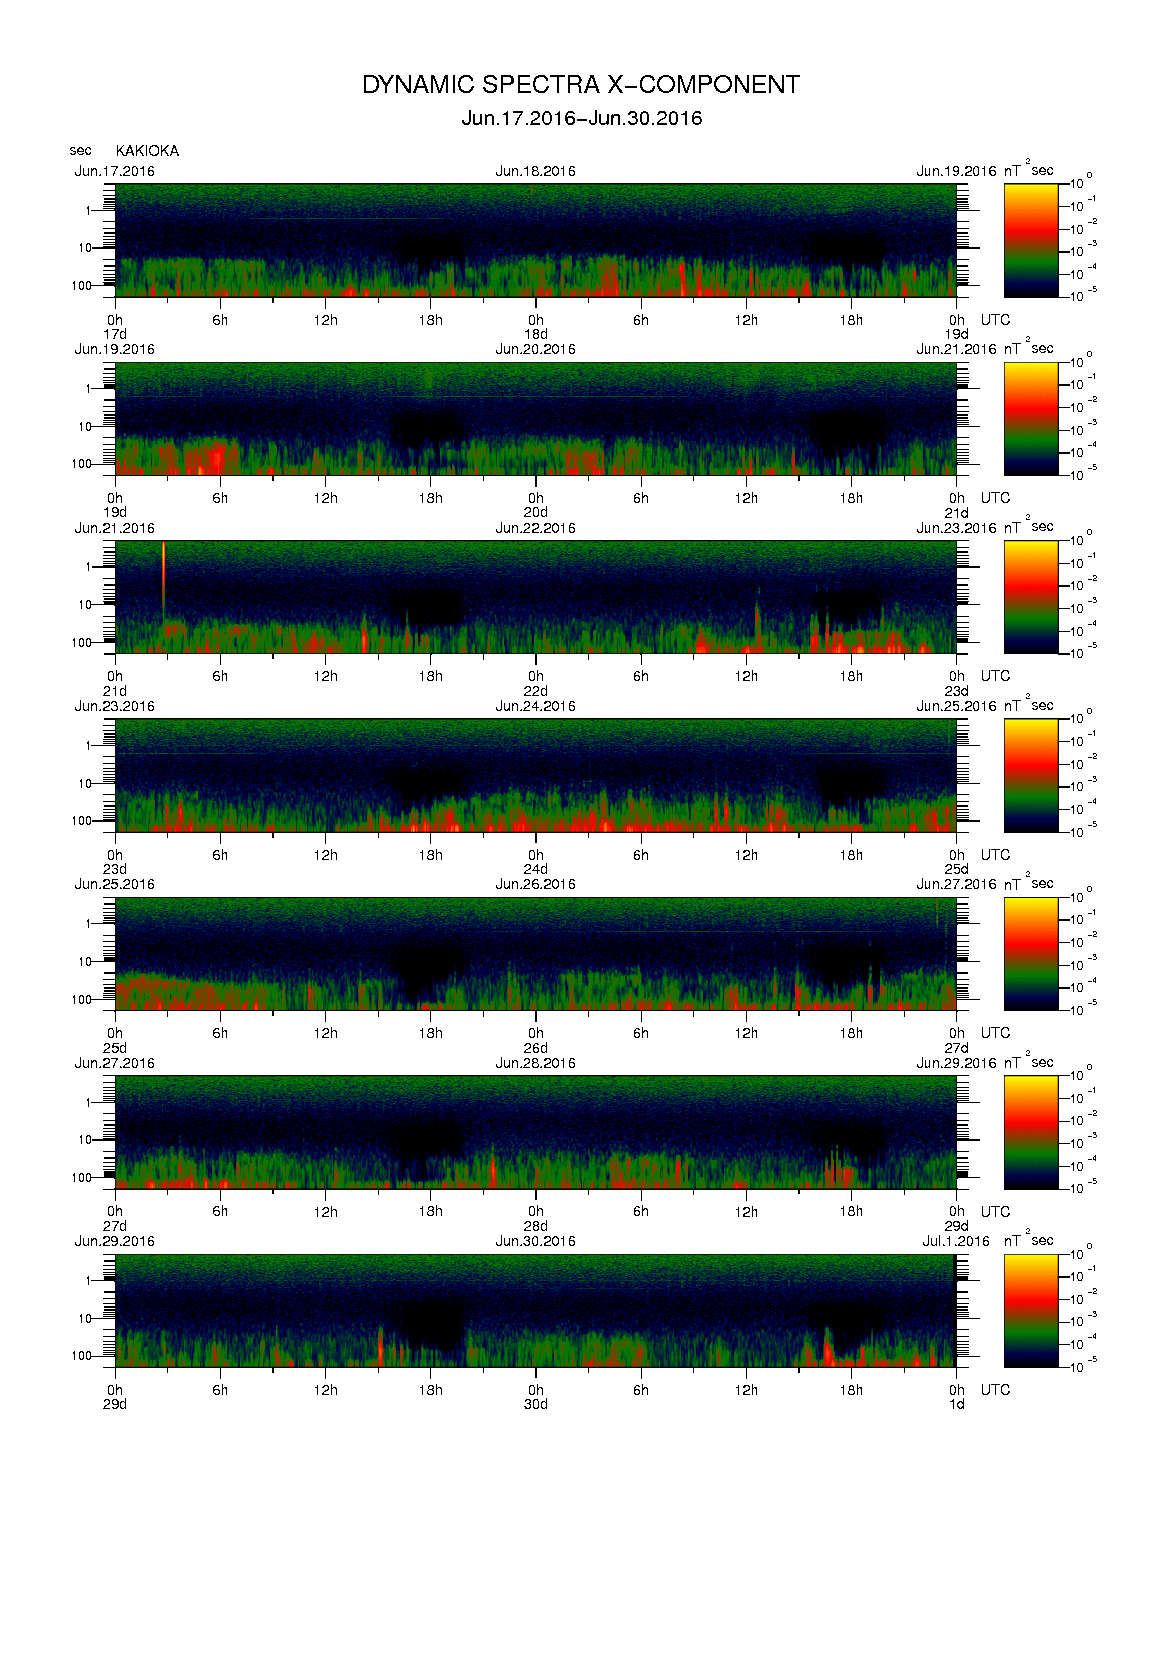Click the Jun.22.2016 date label
This screenshot has width=1165, height=1679.
click(x=536, y=528)
